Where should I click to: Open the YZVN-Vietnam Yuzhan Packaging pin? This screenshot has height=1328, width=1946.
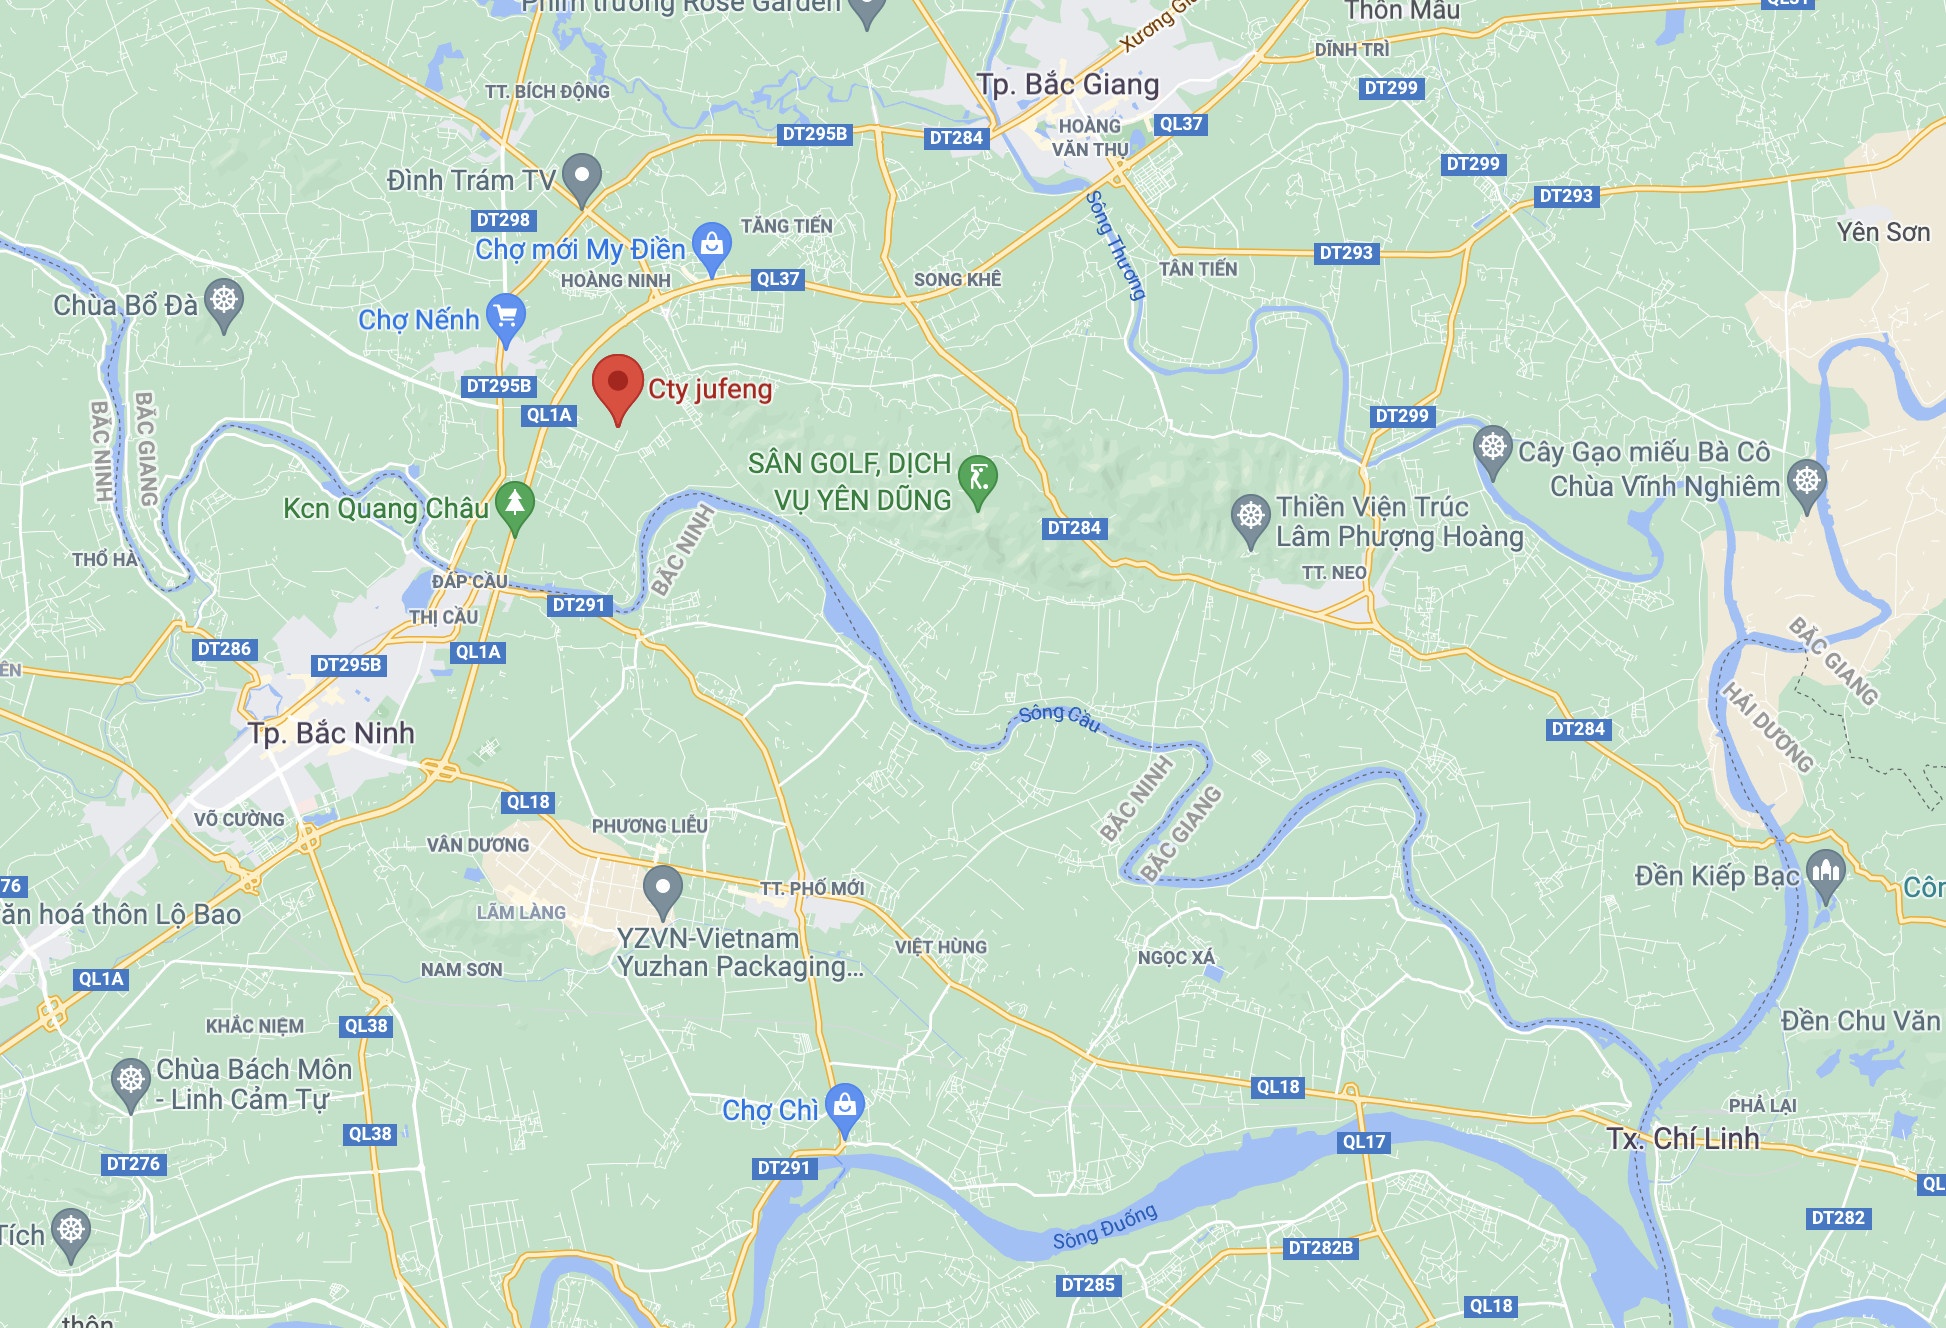tap(662, 891)
